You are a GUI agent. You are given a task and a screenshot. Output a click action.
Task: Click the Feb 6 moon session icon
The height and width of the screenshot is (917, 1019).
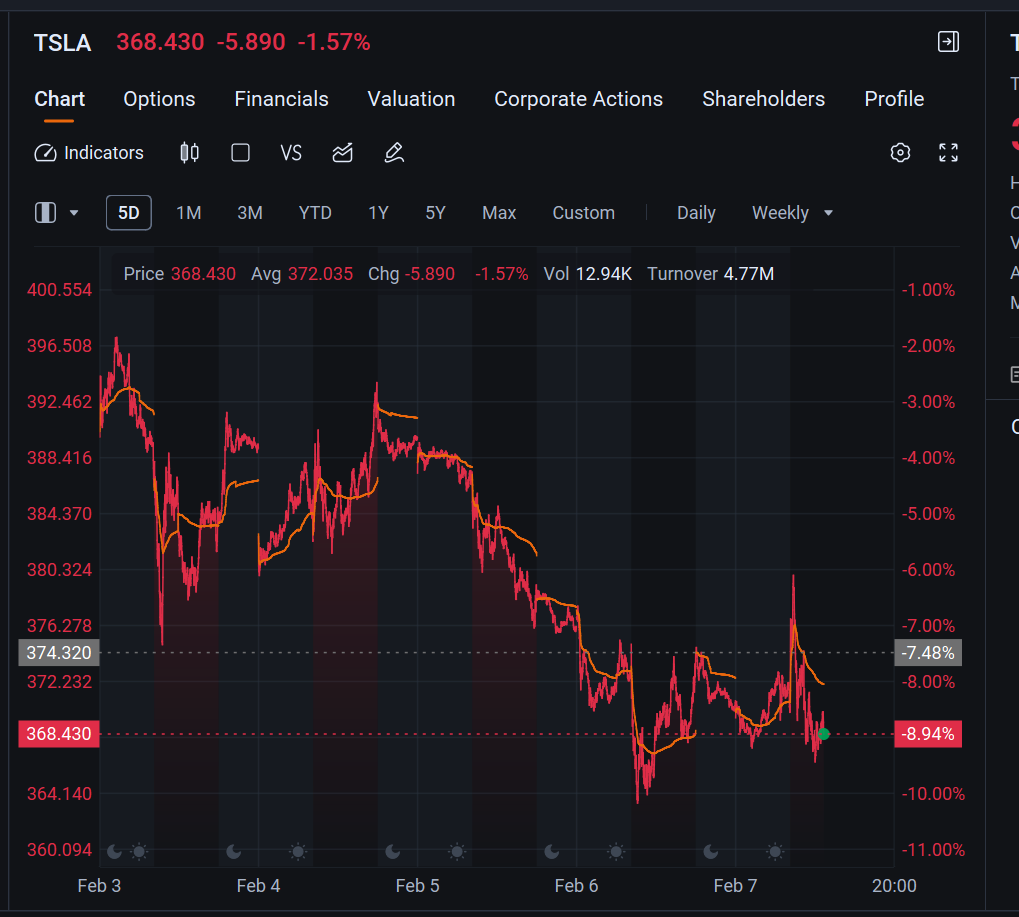[x=552, y=851]
